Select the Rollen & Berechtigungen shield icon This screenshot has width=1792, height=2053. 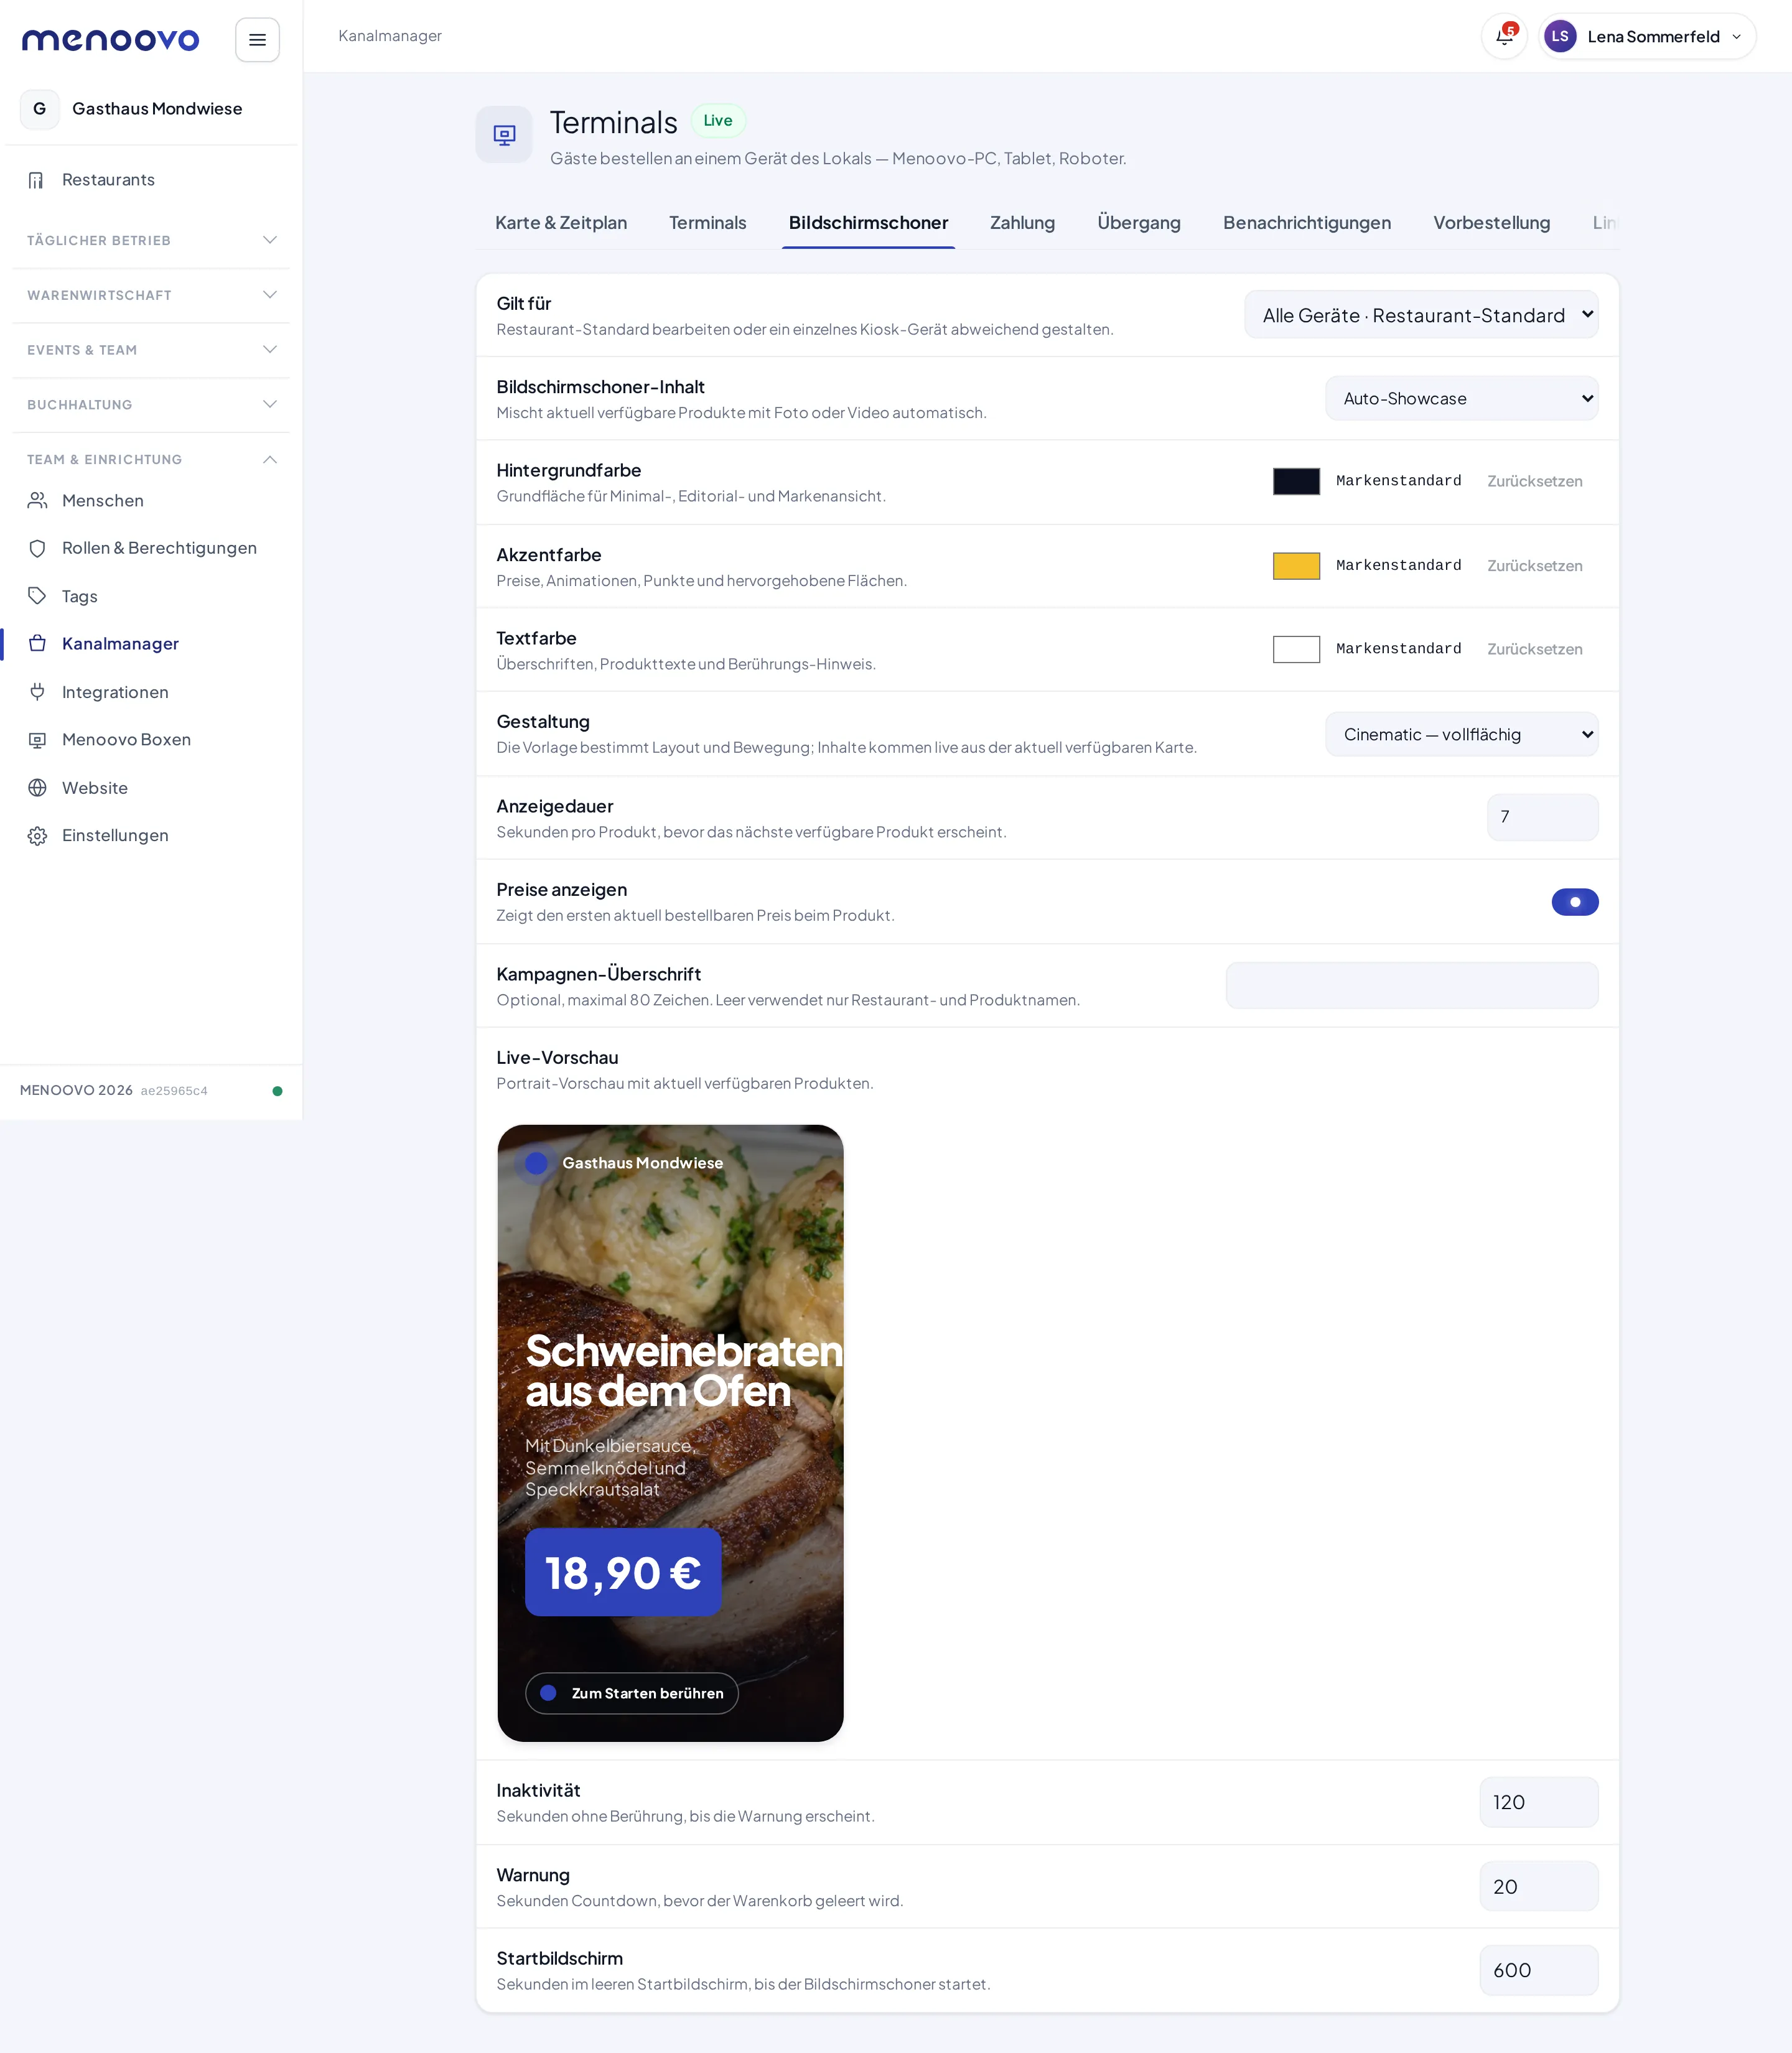click(37, 548)
